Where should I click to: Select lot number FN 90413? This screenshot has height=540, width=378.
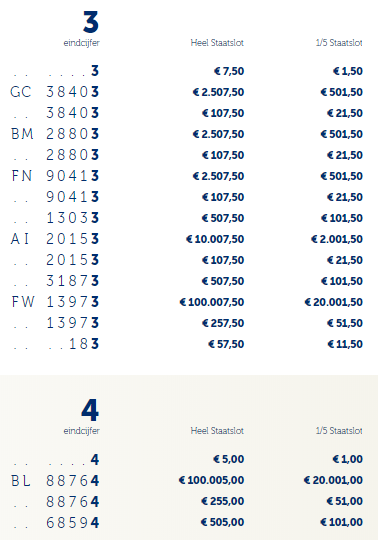[55, 176]
